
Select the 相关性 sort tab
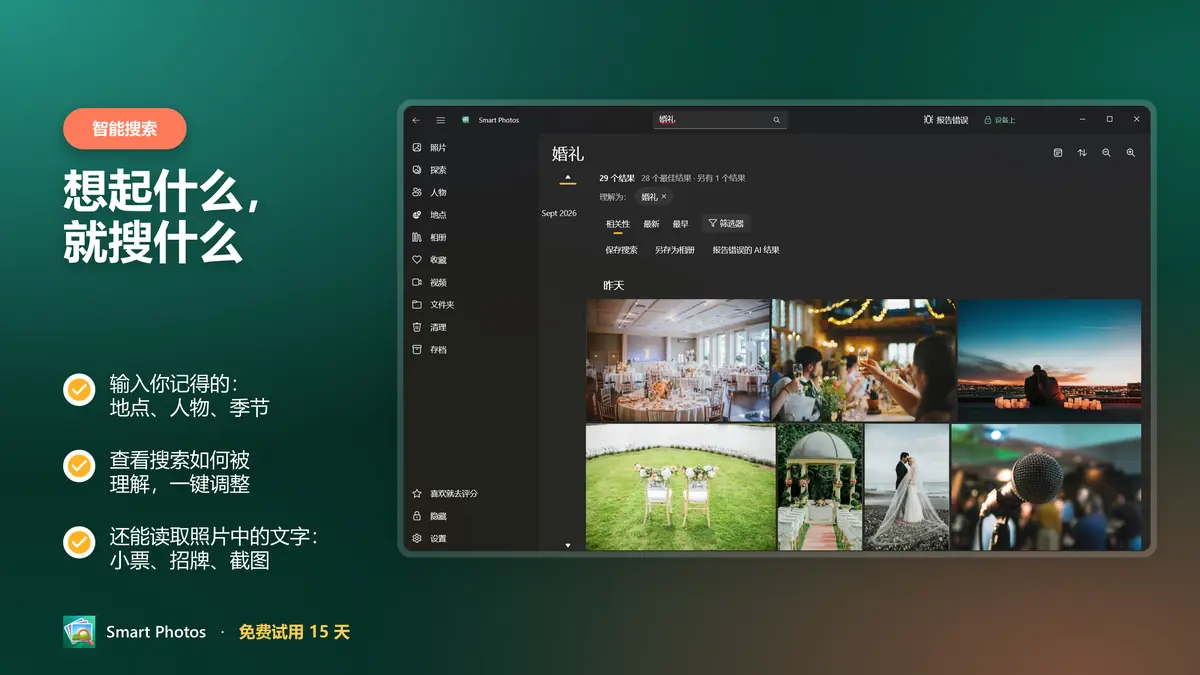coord(618,224)
